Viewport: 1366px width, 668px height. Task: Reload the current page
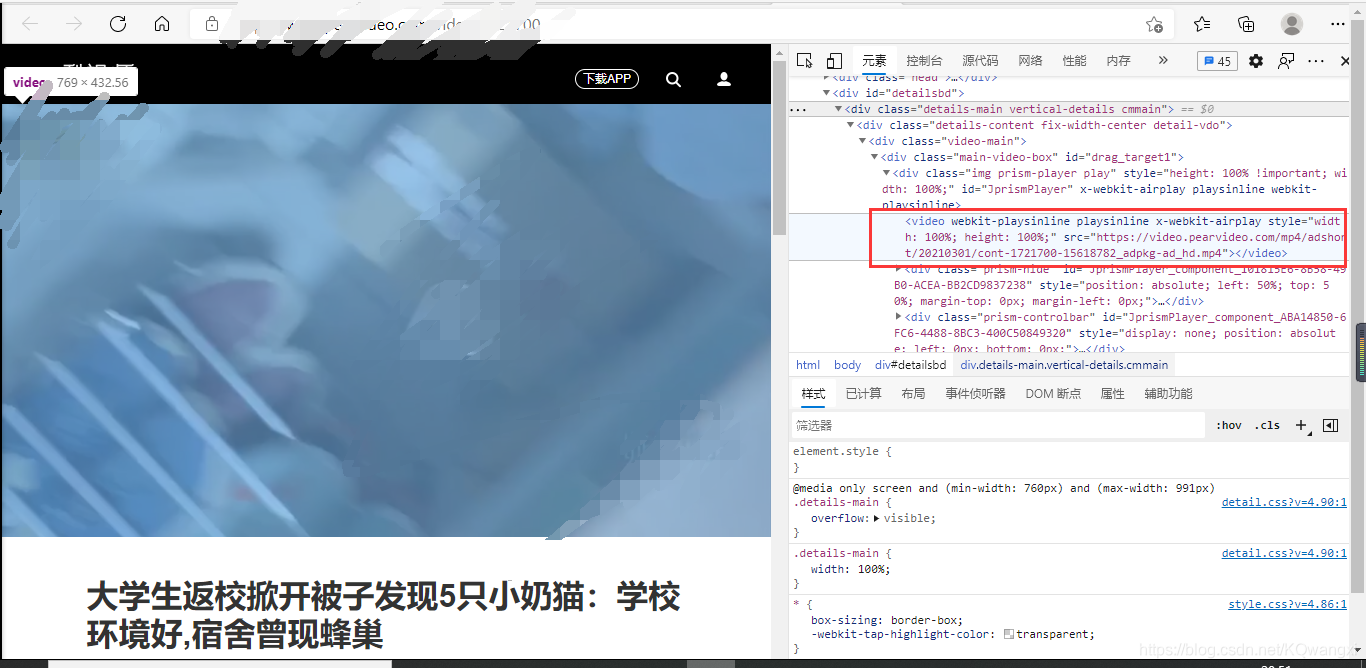(118, 24)
